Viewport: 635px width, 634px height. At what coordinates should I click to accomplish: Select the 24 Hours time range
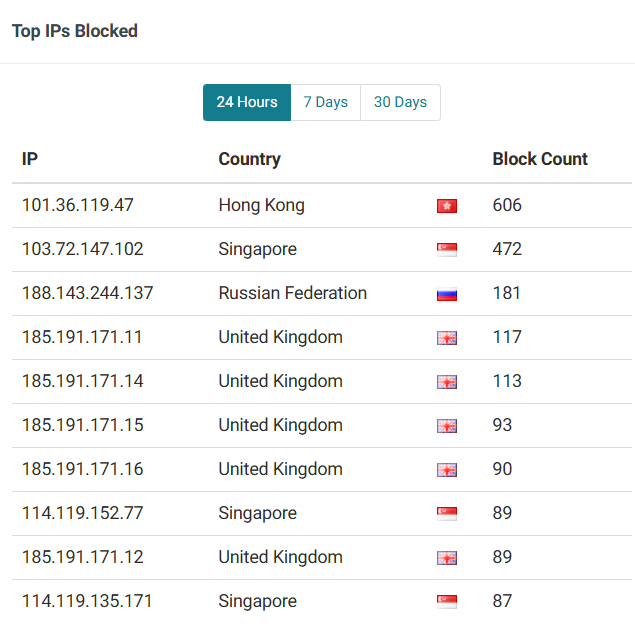click(x=247, y=102)
